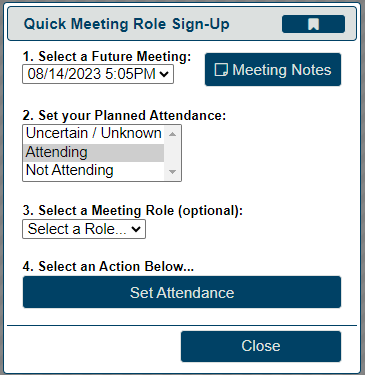Click the Quick Meeting Role Sign-Up title
The height and width of the screenshot is (375, 365).
point(126,24)
